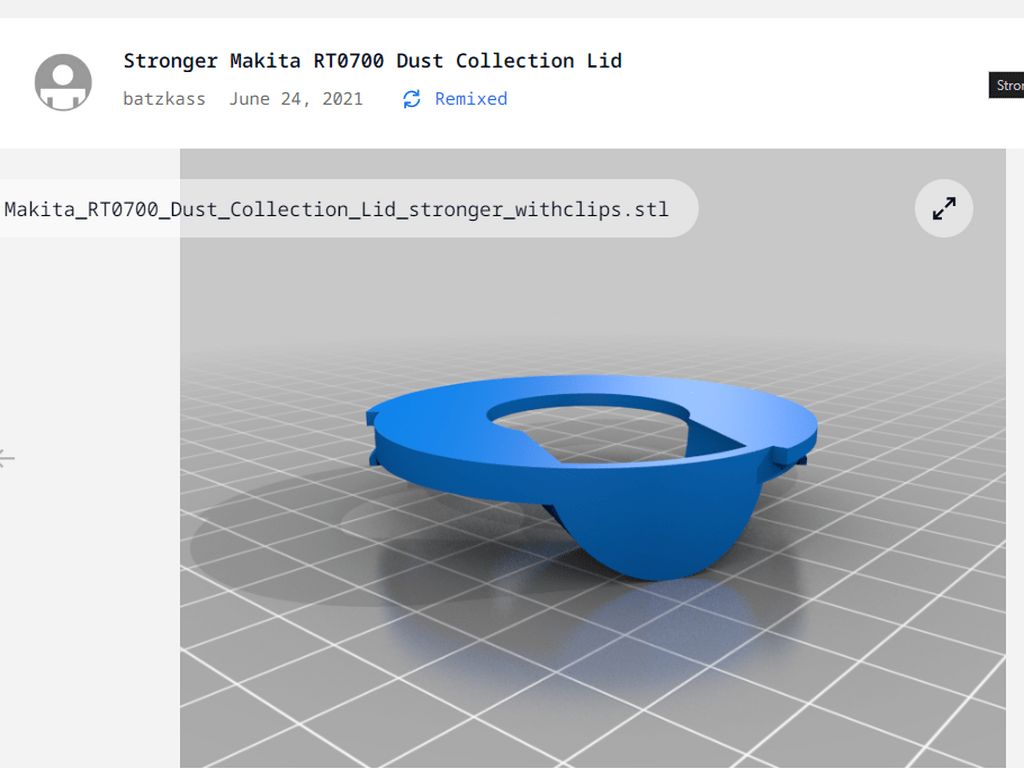Click the publish date June 24, 2021
Image resolution: width=1024 pixels, height=778 pixels.
(x=296, y=99)
